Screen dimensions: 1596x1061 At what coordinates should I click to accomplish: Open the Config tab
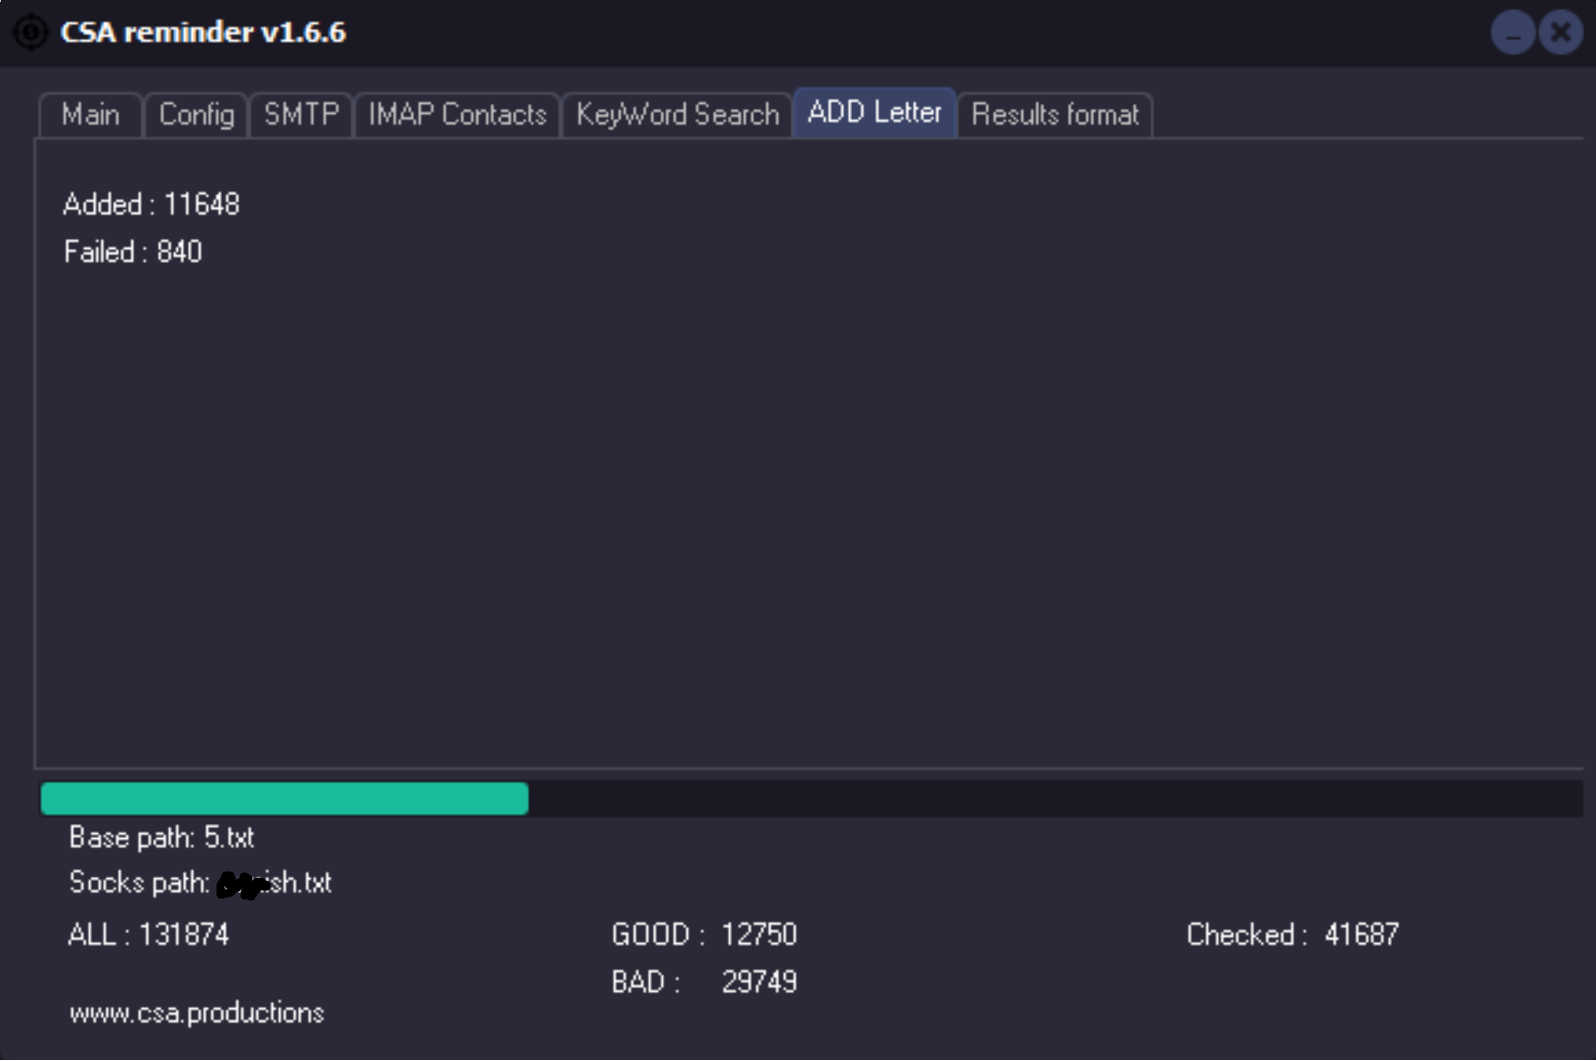(196, 115)
